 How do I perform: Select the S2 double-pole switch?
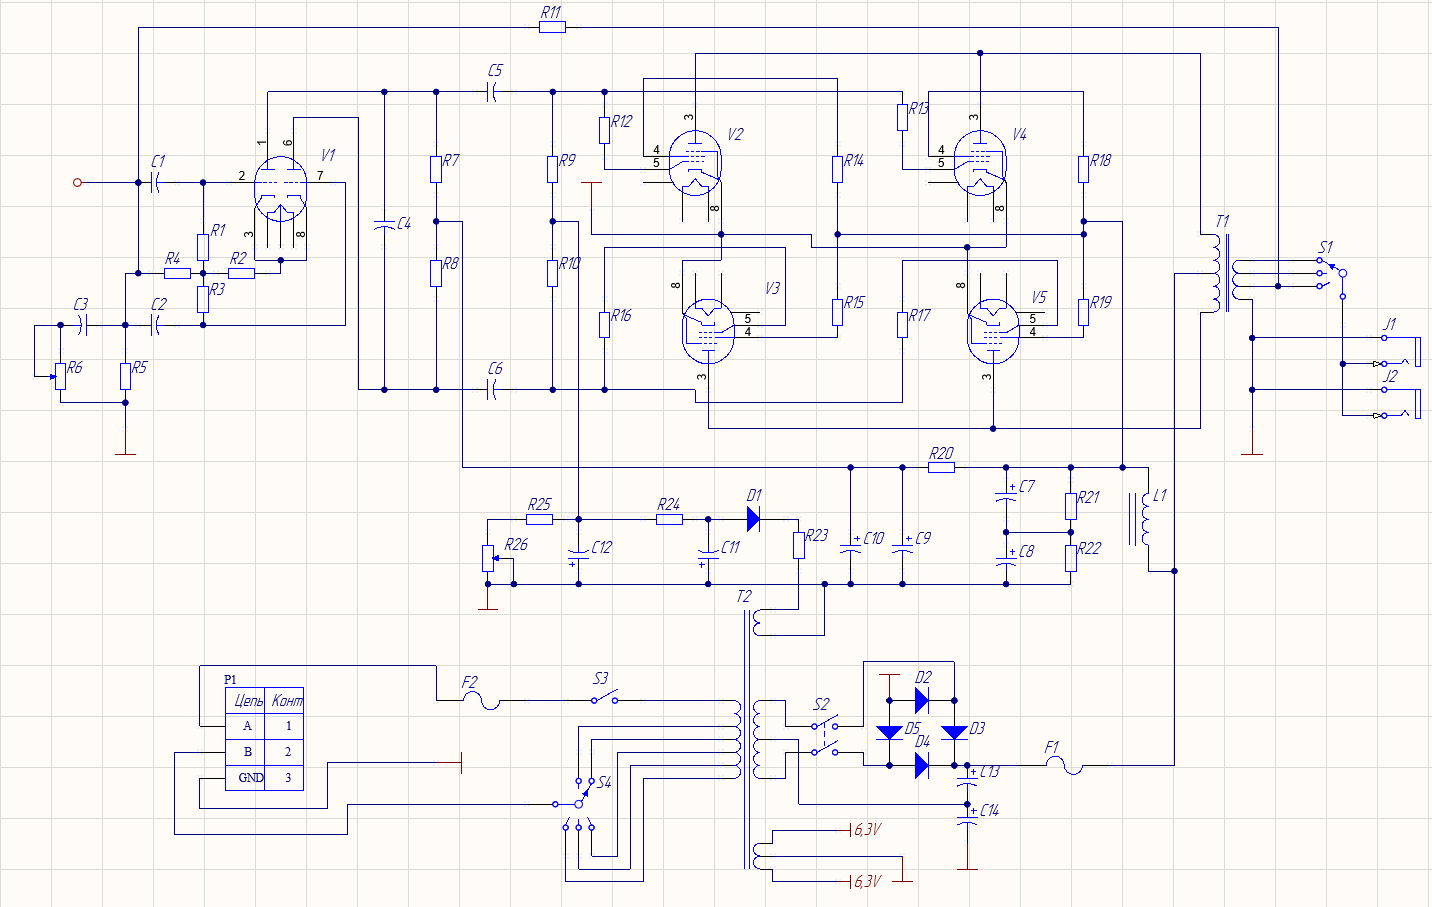pyautogui.click(x=825, y=737)
